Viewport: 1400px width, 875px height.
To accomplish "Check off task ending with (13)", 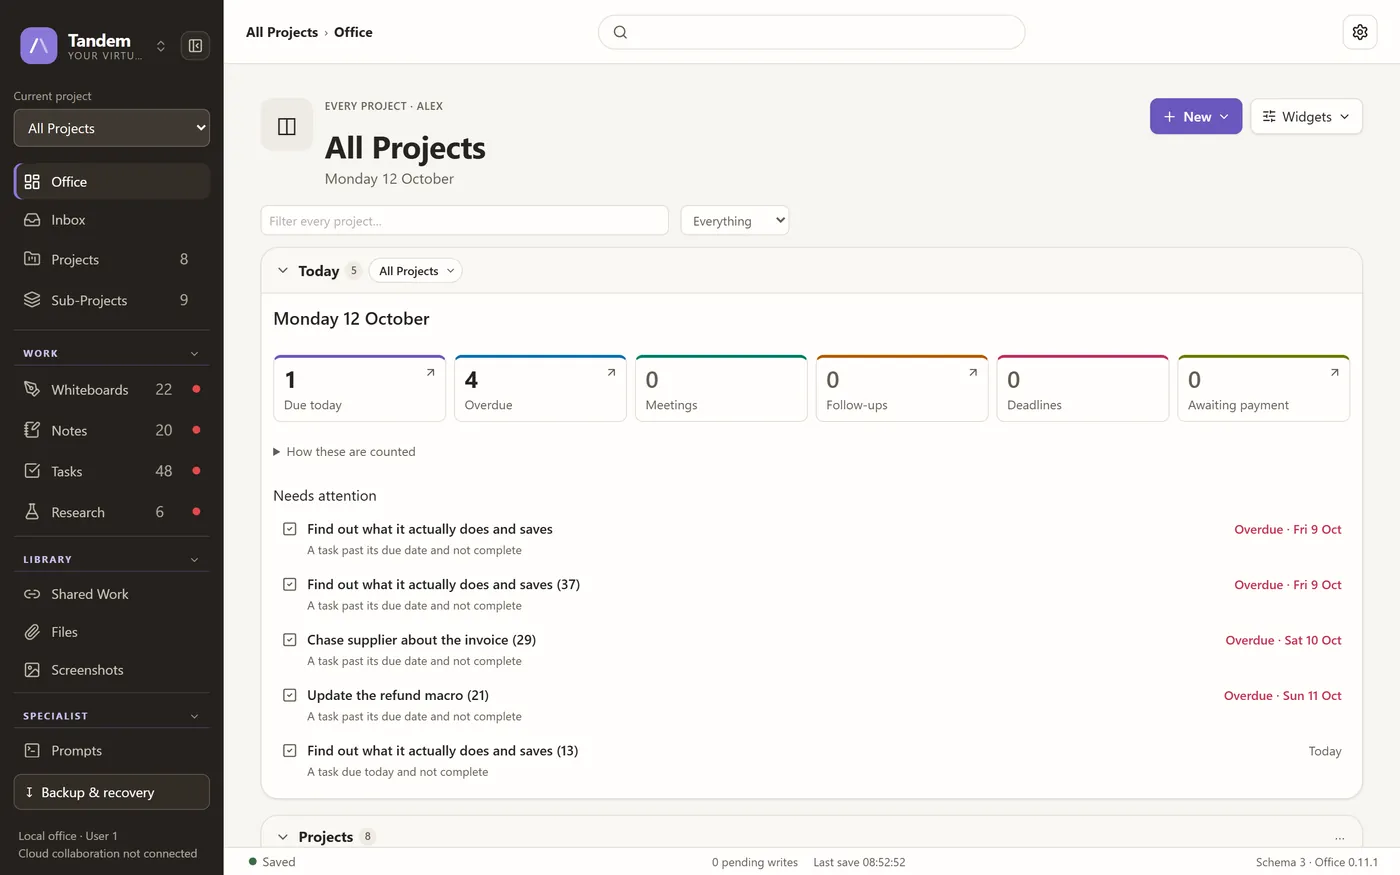I will tap(290, 750).
